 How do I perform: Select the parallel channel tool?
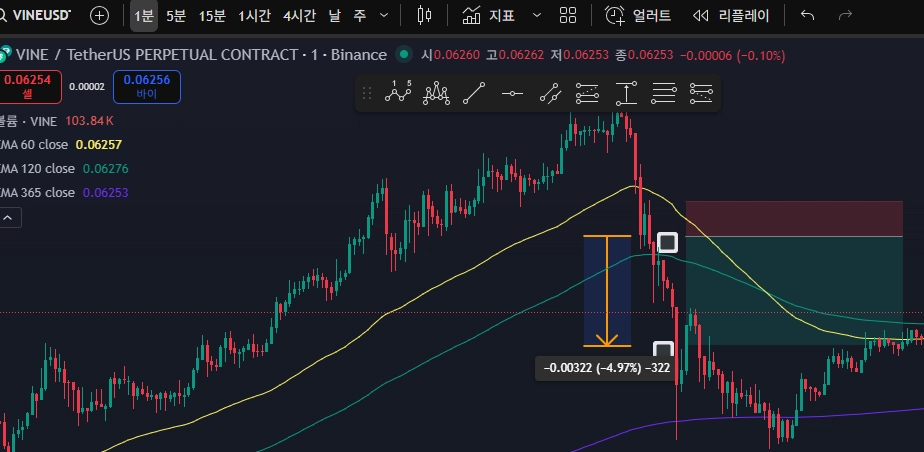pos(550,94)
